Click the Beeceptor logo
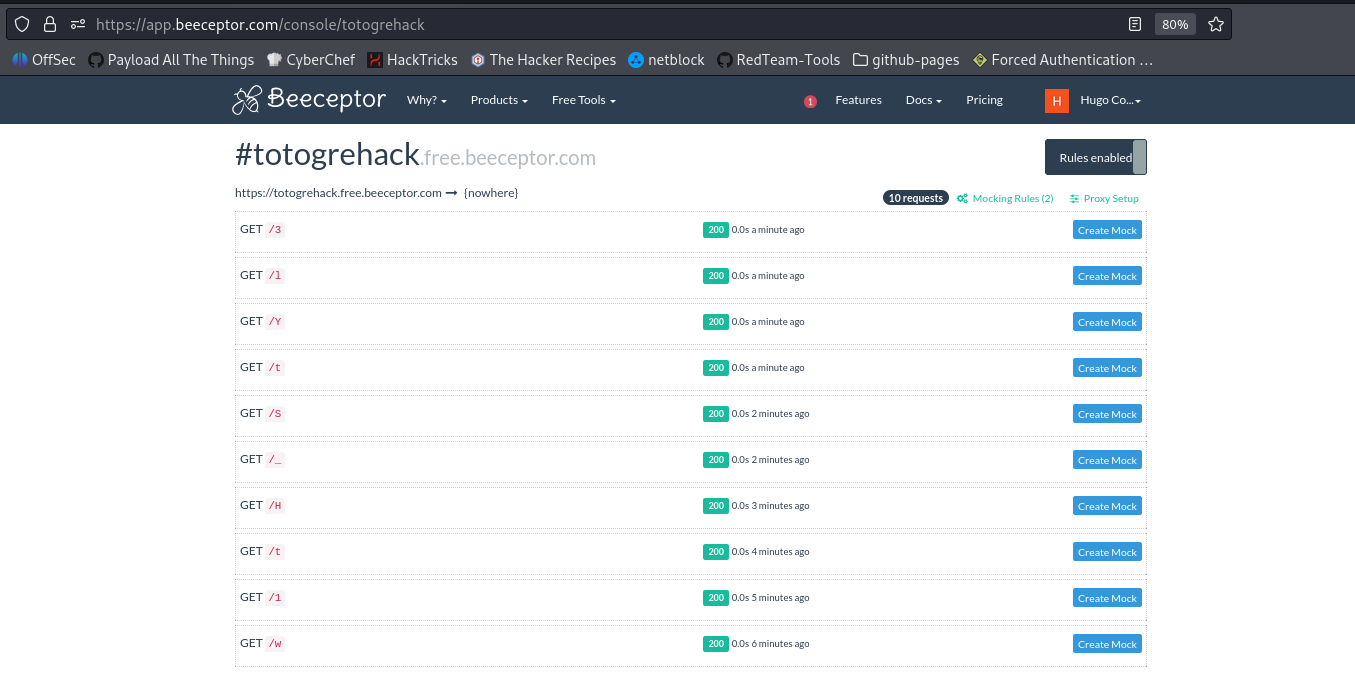This screenshot has height=687, width=1355. click(x=309, y=99)
